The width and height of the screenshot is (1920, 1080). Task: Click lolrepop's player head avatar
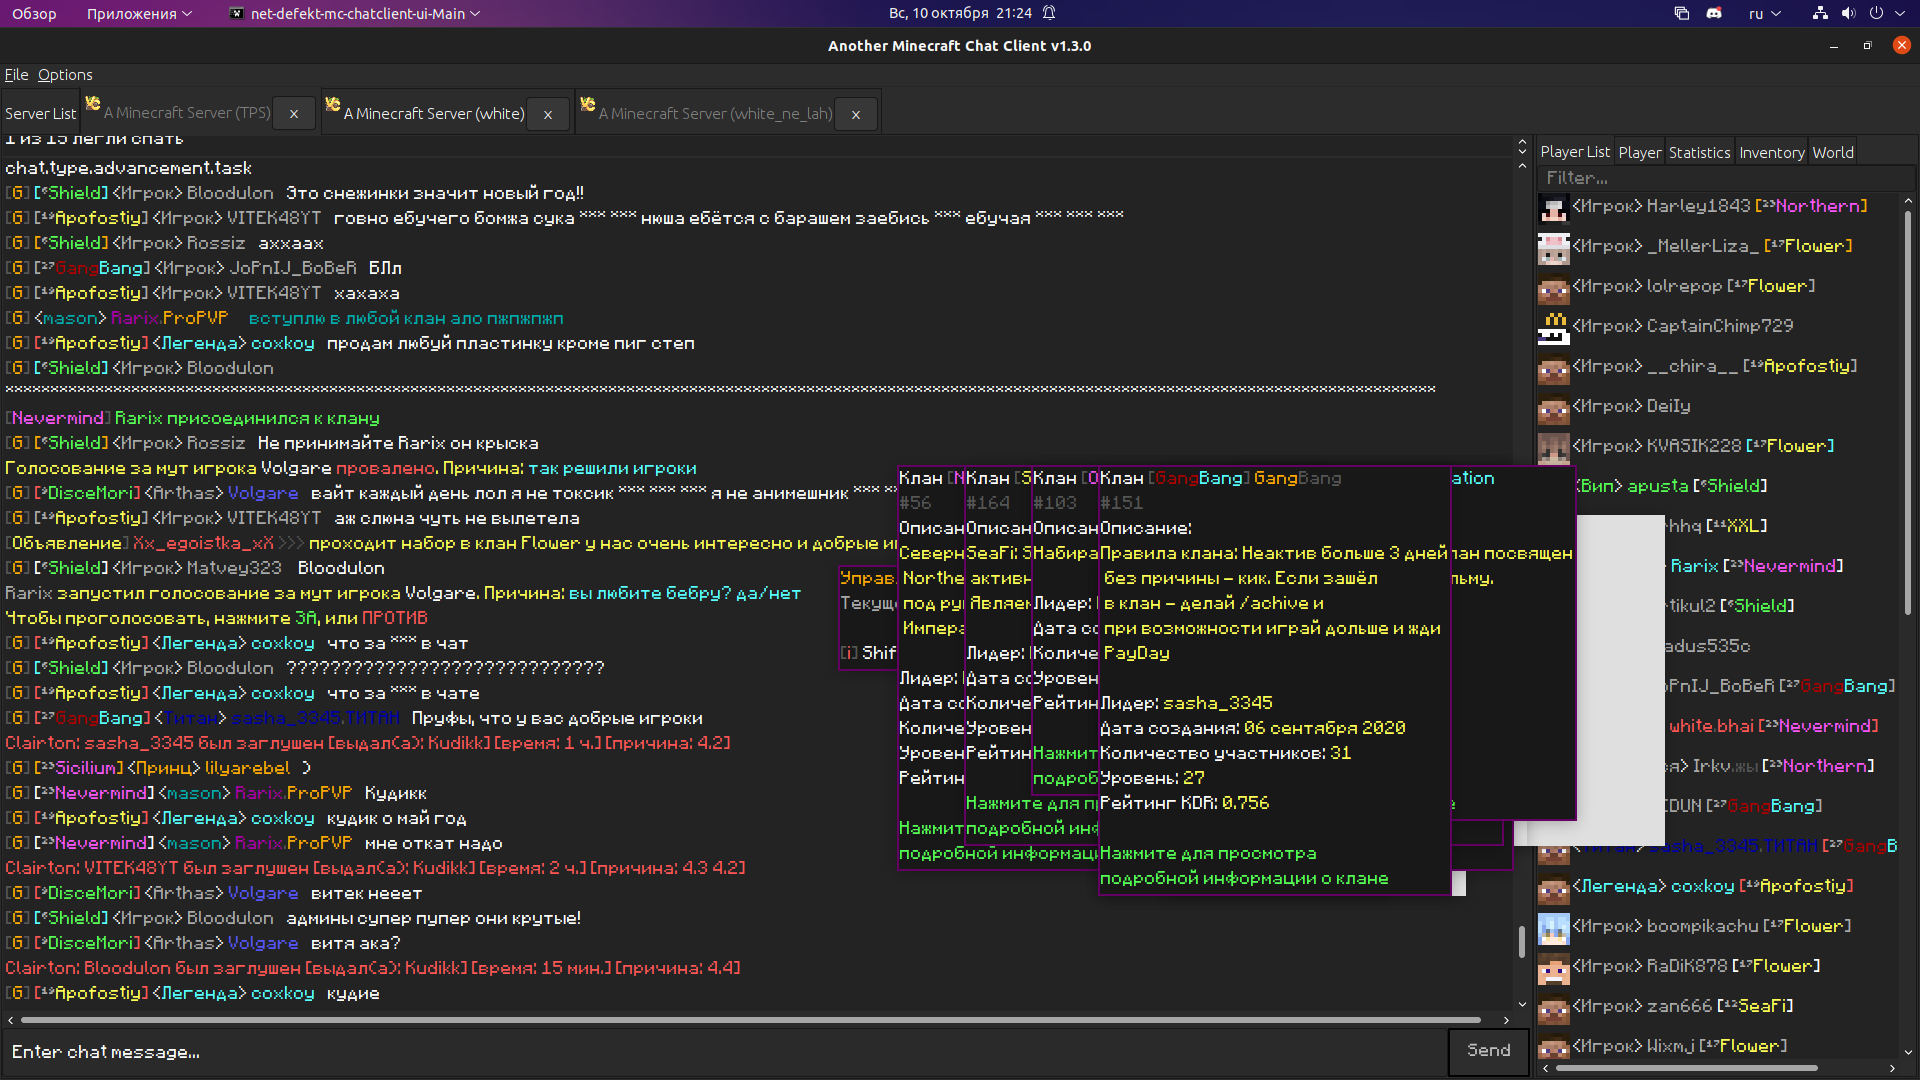click(1553, 288)
